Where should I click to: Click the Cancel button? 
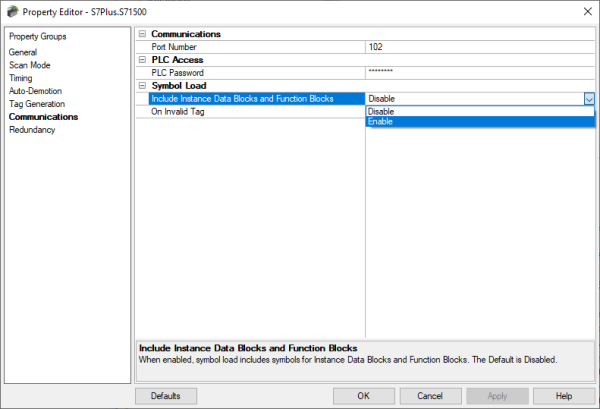430,396
